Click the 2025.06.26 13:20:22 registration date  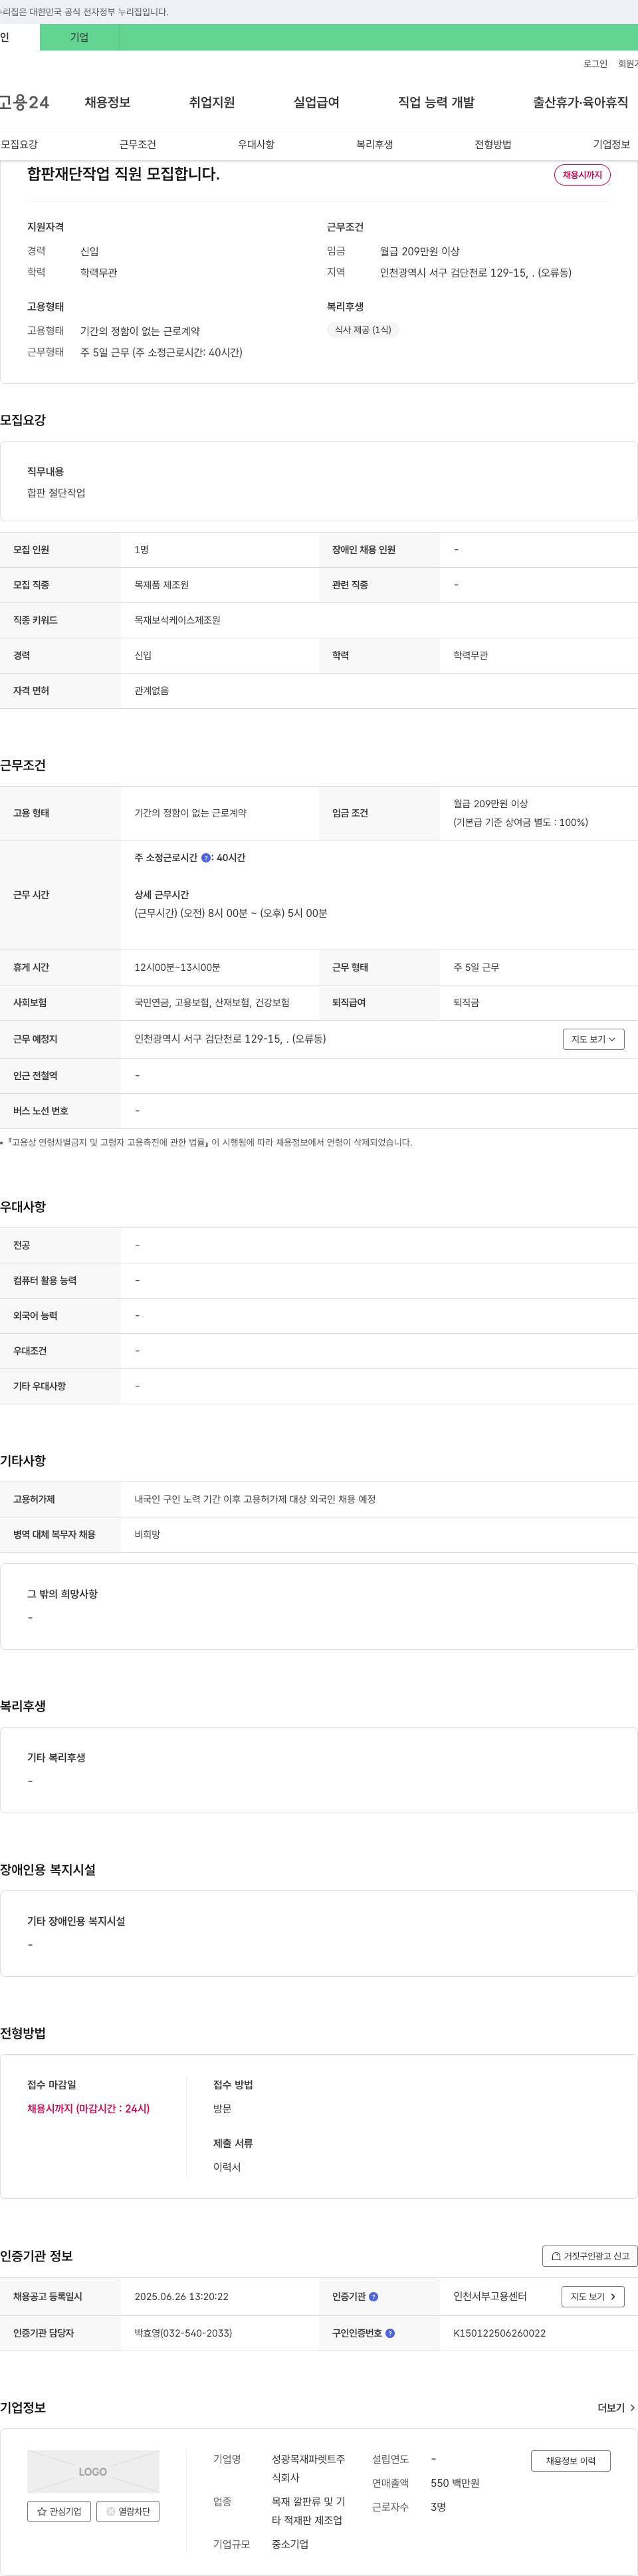(181, 2297)
